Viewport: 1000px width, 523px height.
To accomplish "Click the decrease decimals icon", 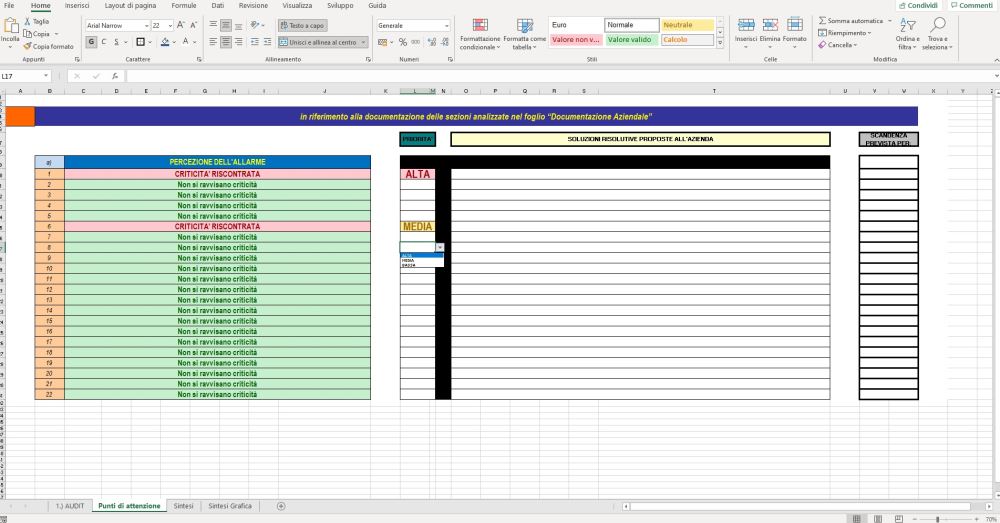I will (445, 42).
